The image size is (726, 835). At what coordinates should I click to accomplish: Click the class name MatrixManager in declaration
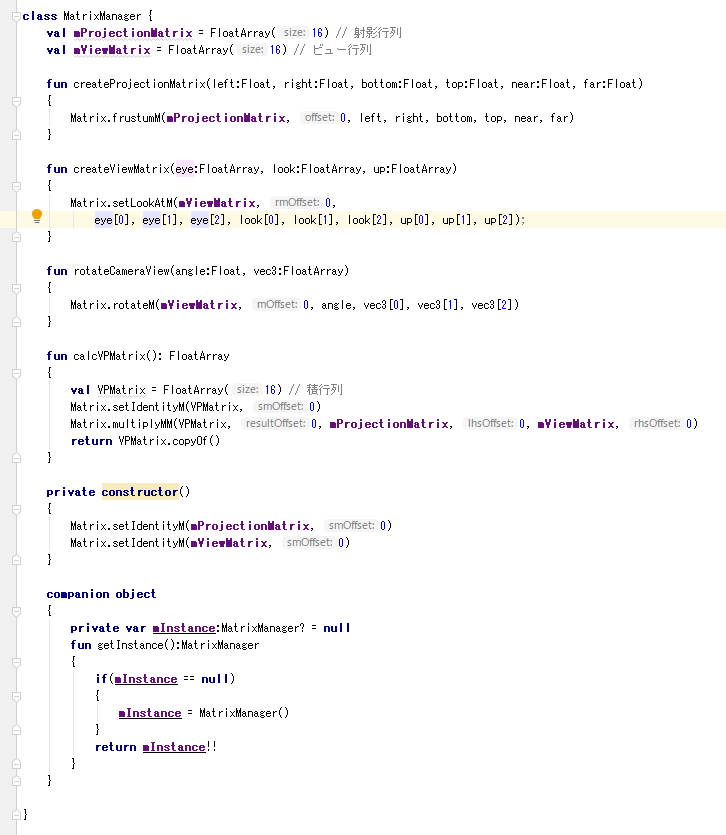pyautogui.click(x=102, y=16)
